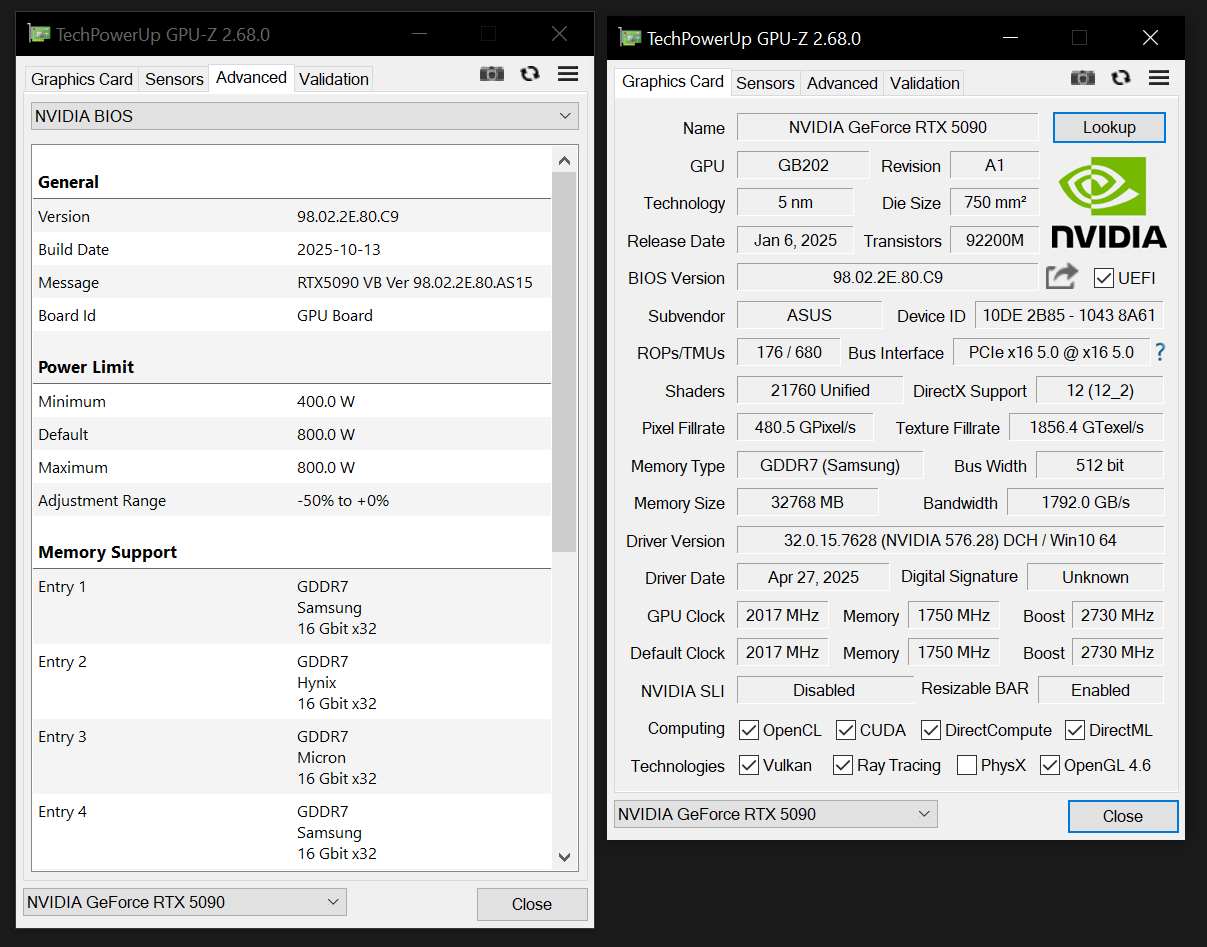Switch to Graphics Card tab in left window
Image resolution: width=1207 pixels, height=947 pixels.
coord(82,79)
